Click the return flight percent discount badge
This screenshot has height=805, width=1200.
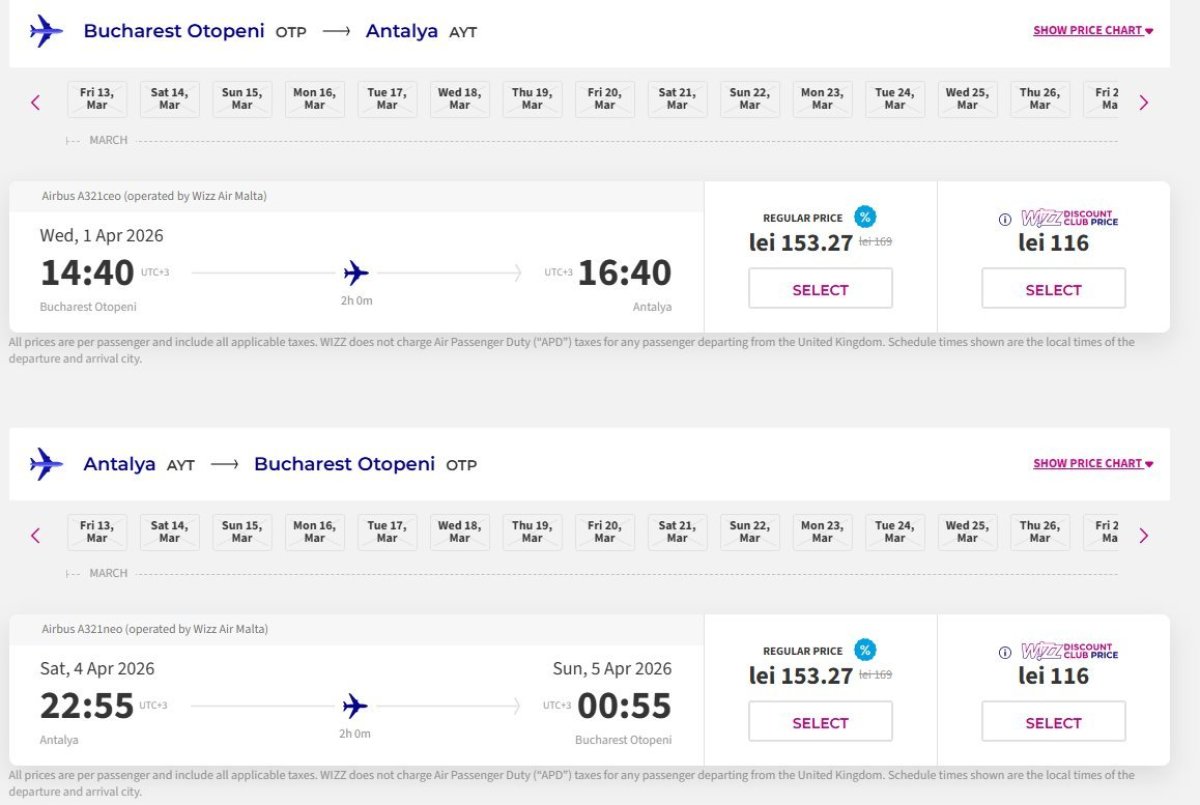(865, 650)
